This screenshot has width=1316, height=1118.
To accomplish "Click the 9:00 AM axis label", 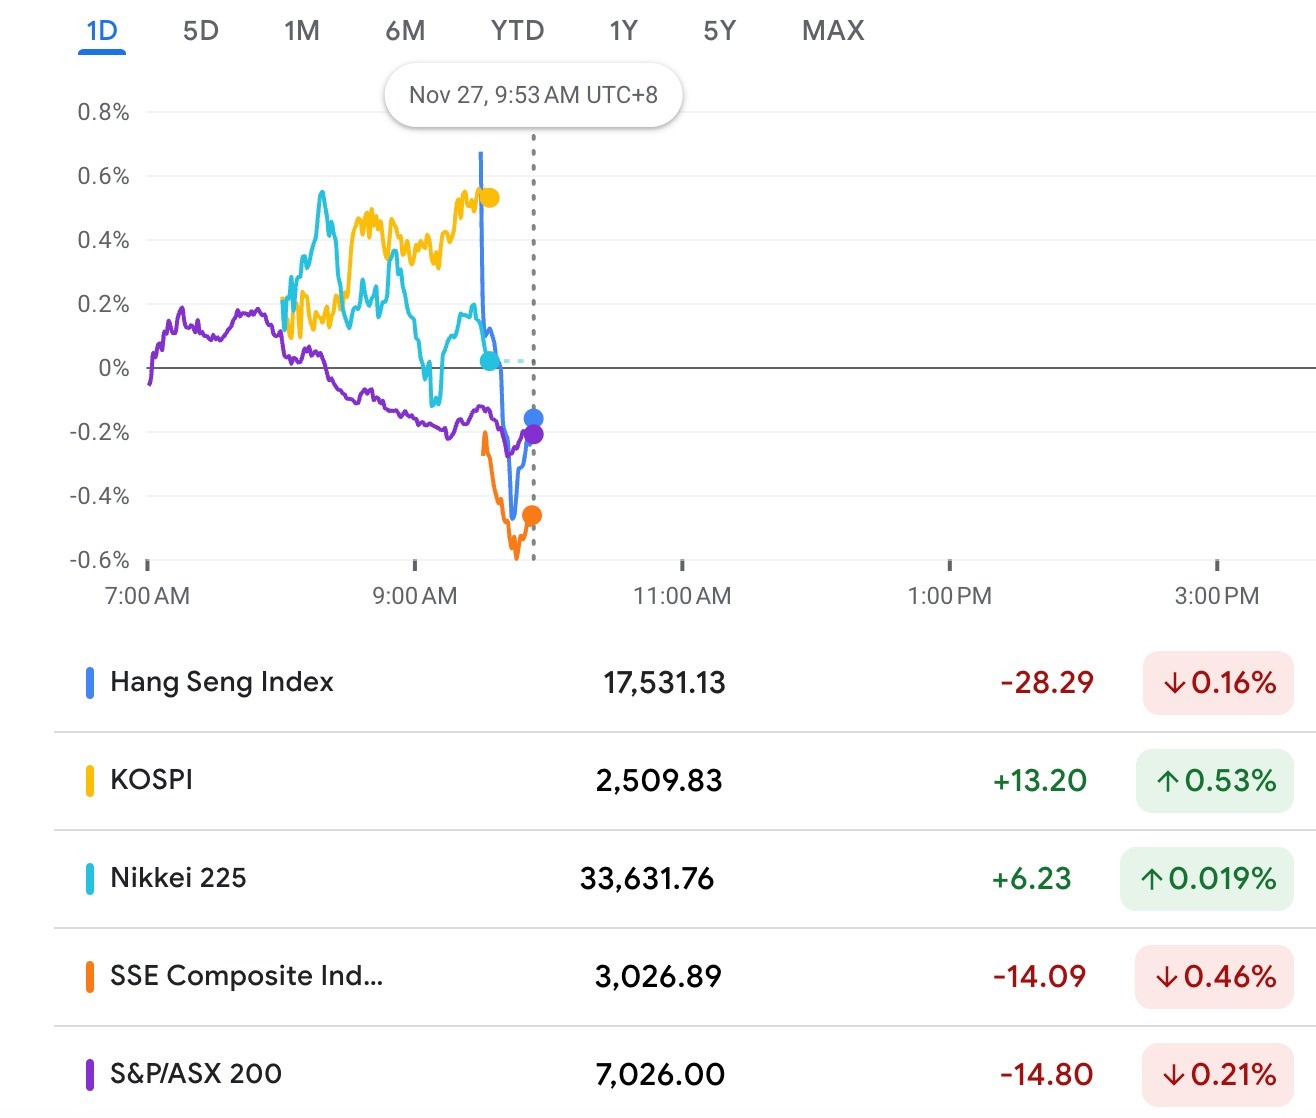I will coord(415,597).
